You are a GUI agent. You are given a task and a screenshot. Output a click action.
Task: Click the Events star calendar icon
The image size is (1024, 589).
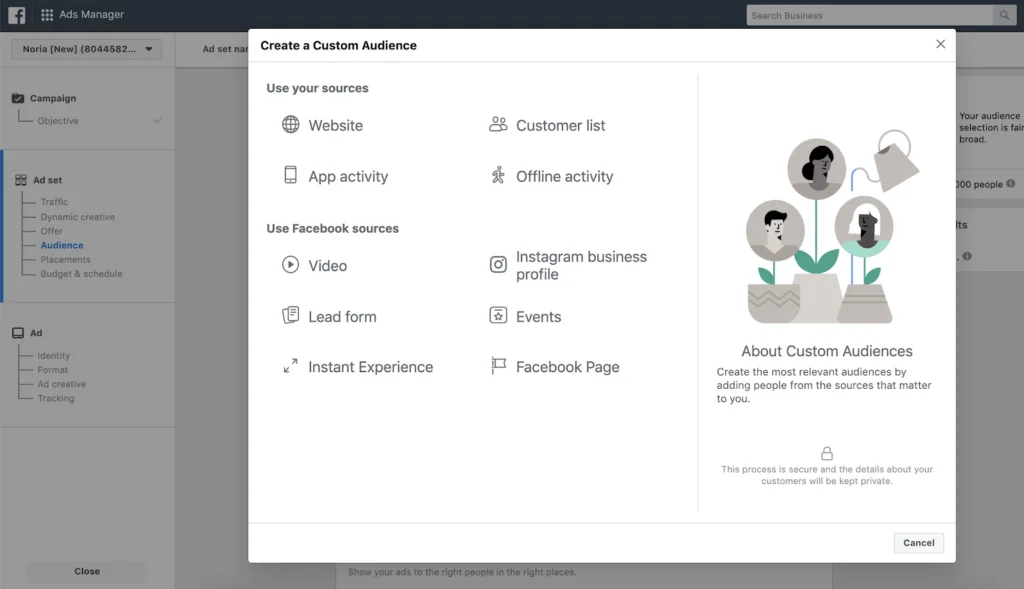click(498, 315)
